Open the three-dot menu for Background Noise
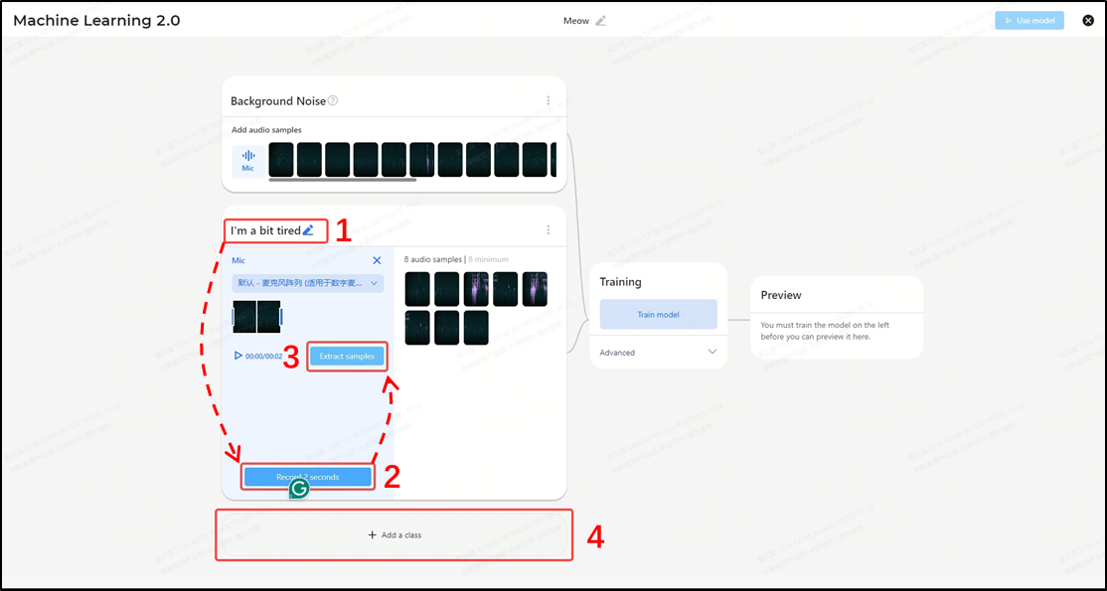The image size is (1107, 591). pyautogui.click(x=548, y=101)
